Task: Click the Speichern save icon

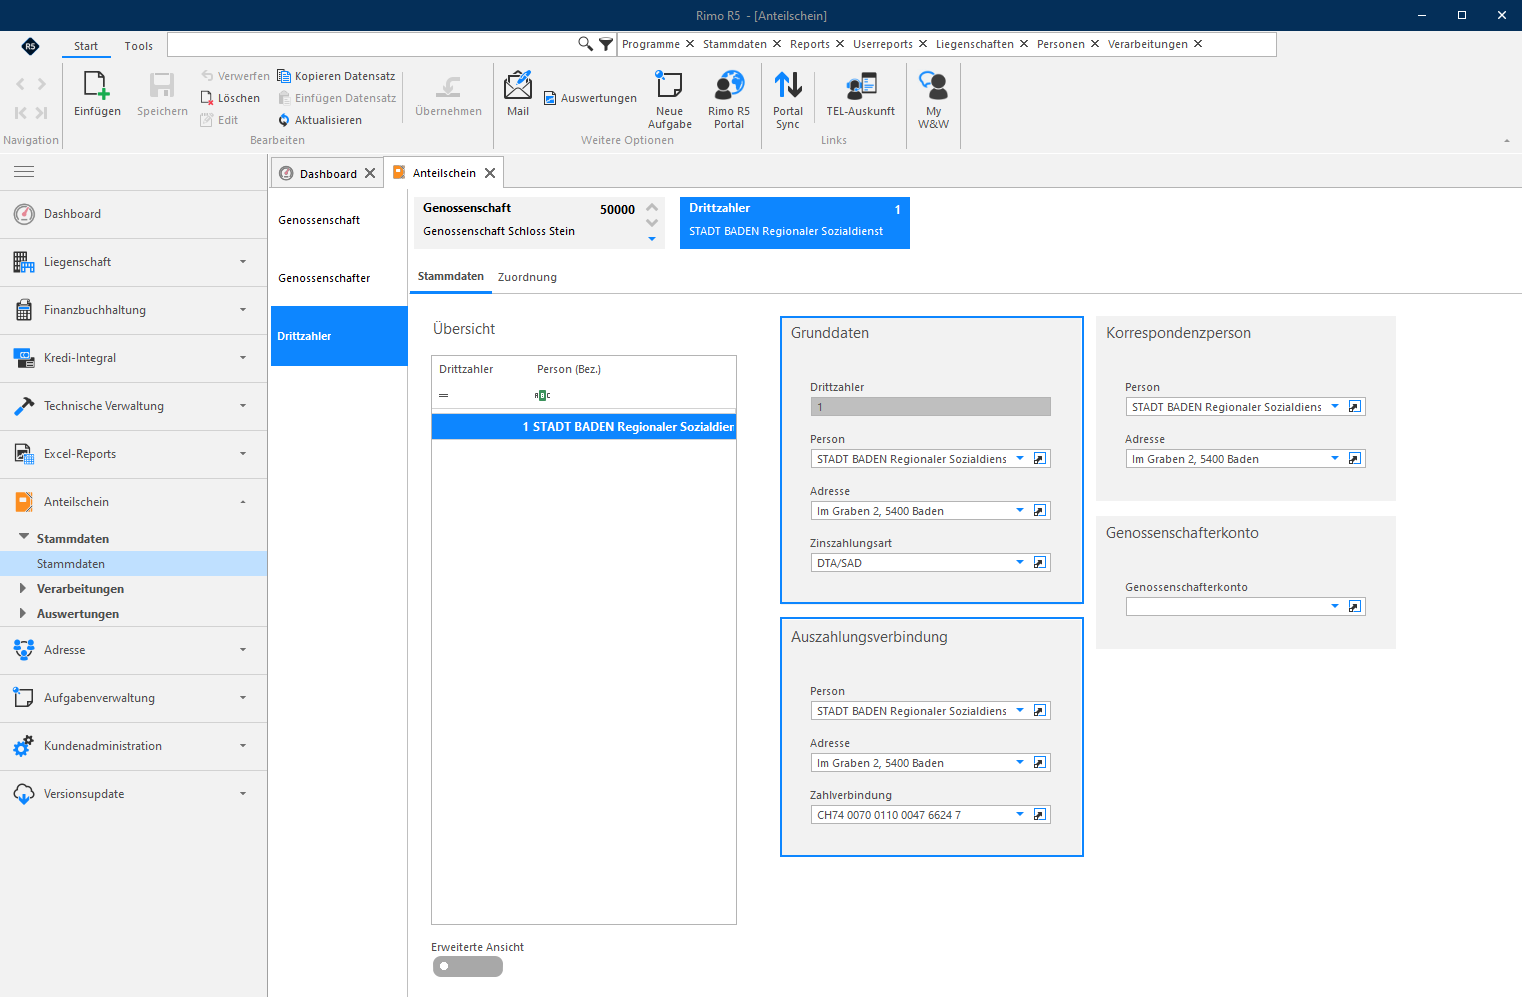Action: 162,86
